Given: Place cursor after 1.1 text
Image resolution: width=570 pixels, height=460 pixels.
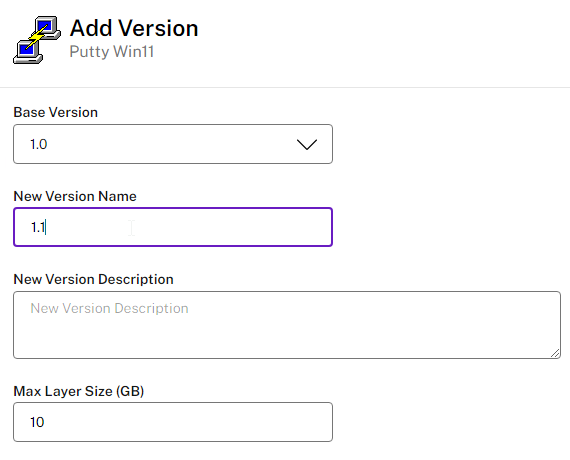Looking at the screenshot, I should 46,227.
